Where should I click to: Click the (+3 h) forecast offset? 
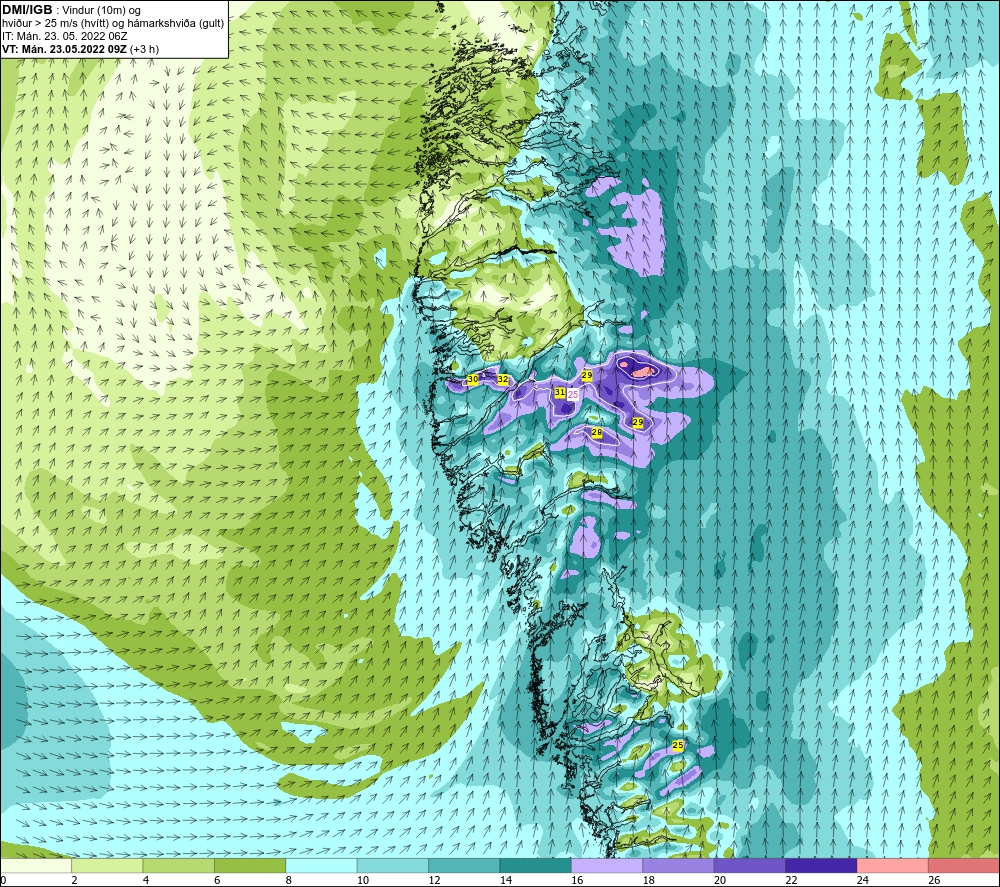(144, 49)
